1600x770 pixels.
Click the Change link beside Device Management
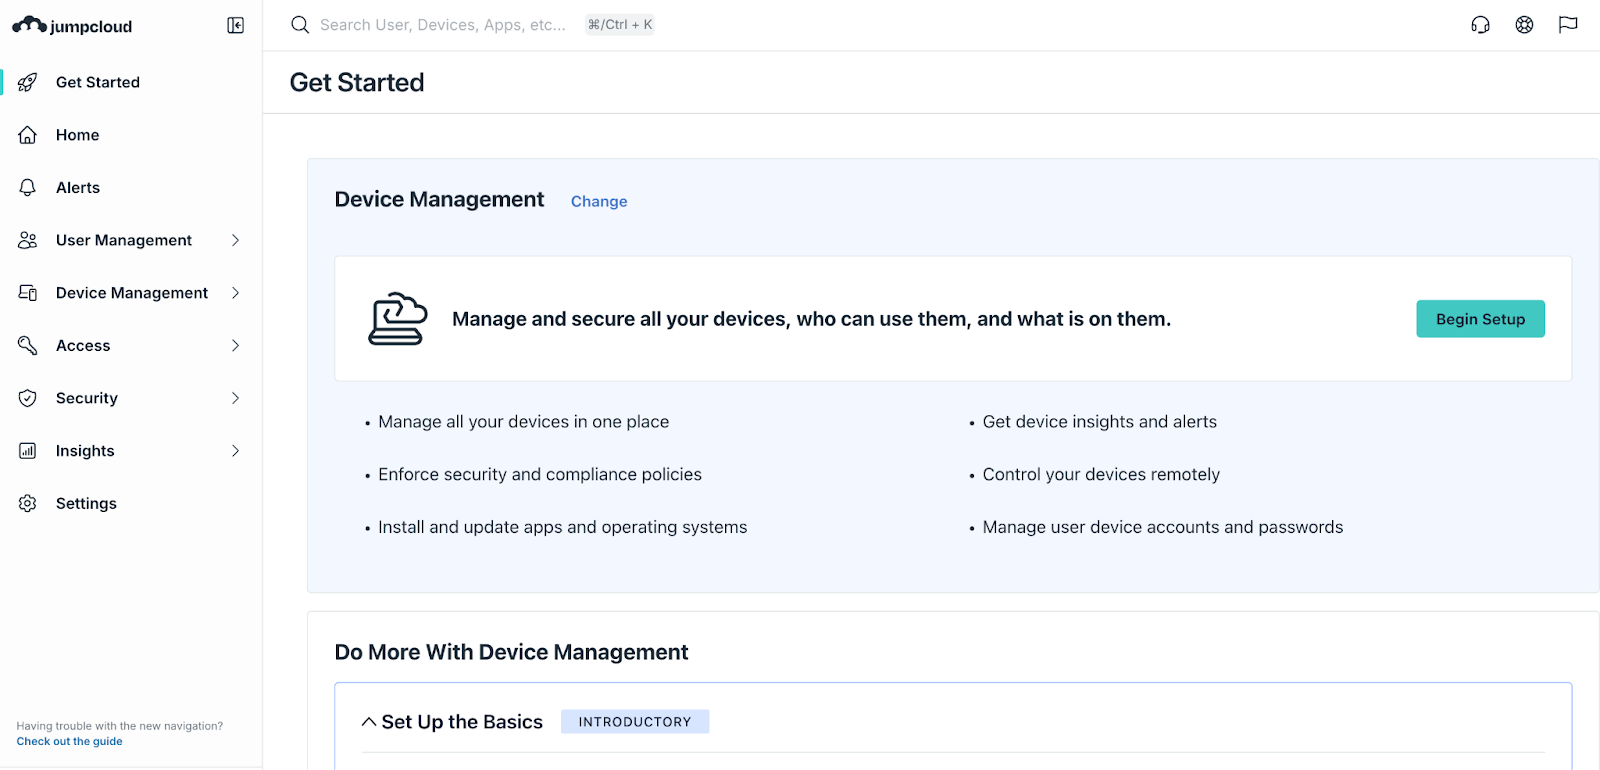click(x=599, y=201)
